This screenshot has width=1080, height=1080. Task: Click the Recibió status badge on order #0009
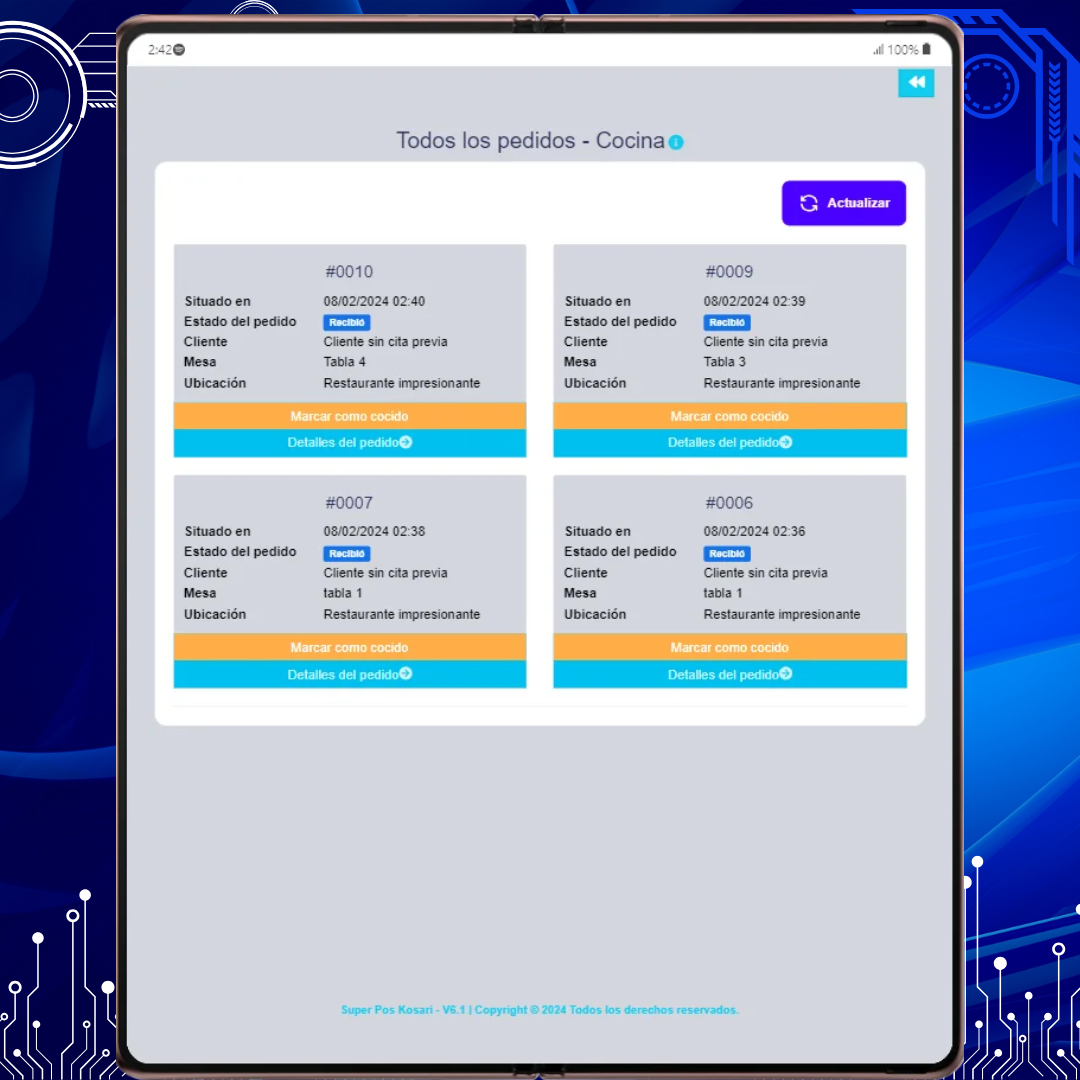(x=727, y=323)
